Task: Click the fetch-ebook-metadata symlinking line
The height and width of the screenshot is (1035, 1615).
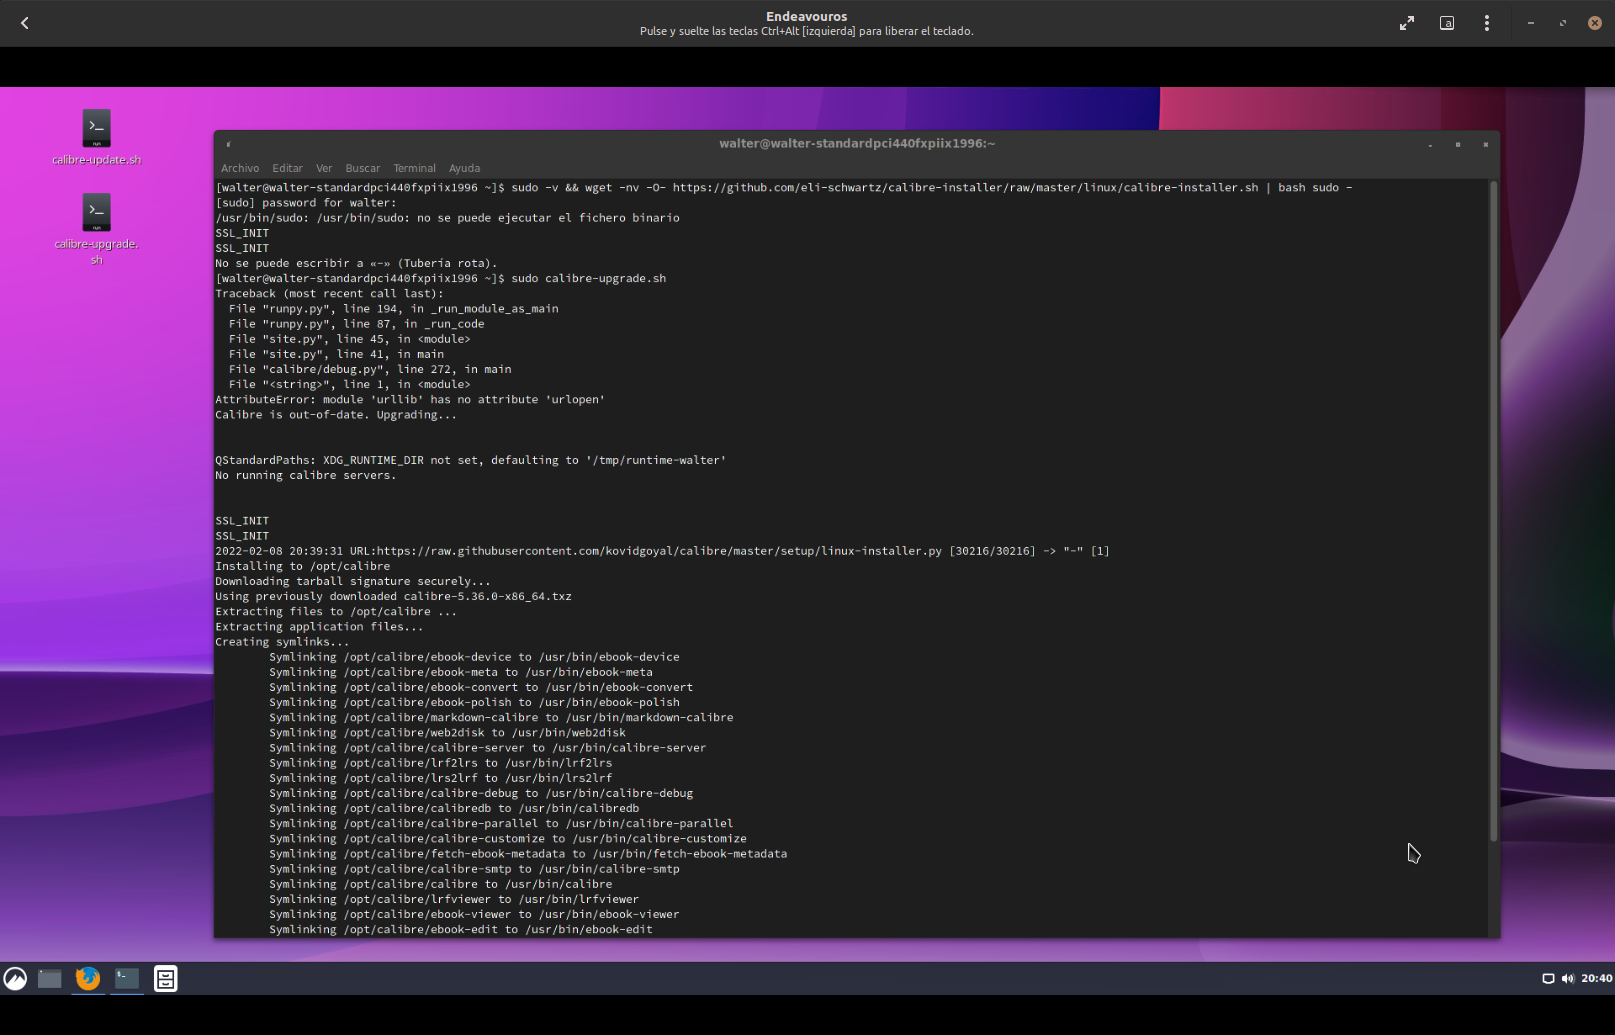Action: [x=528, y=854]
